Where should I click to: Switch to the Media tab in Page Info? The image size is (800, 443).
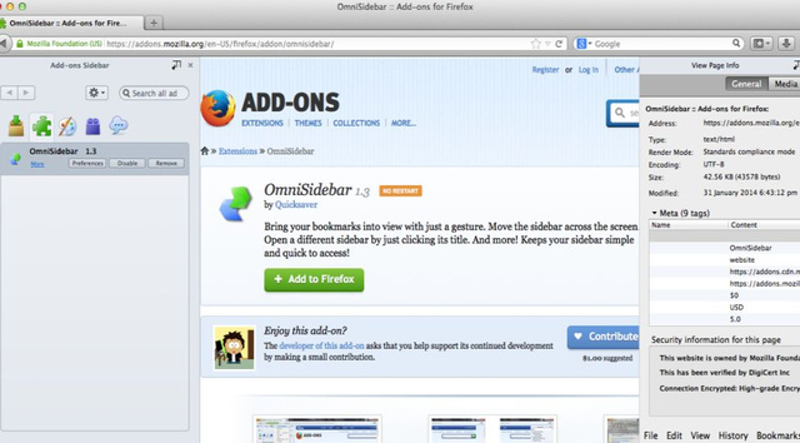(x=785, y=84)
